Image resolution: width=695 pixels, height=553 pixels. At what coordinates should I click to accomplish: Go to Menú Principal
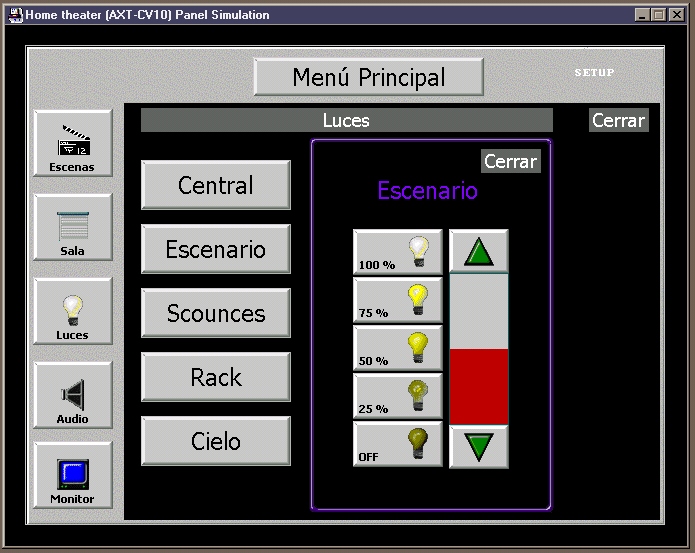(368, 77)
